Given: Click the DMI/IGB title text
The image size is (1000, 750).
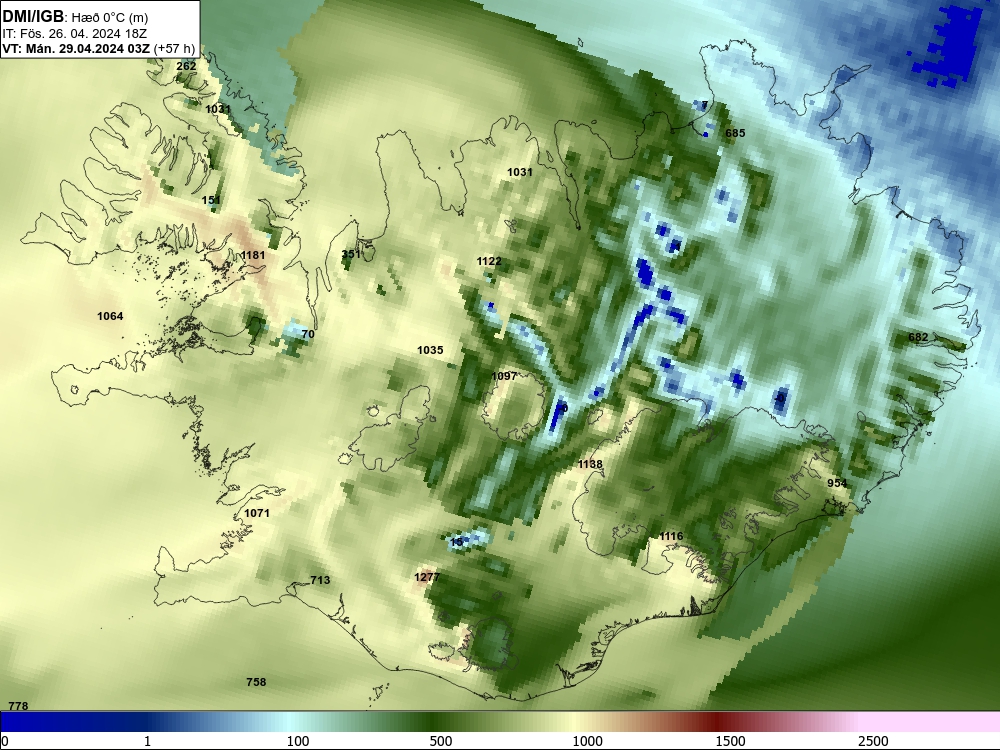Looking at the screenshot, I should pos(33,16).
